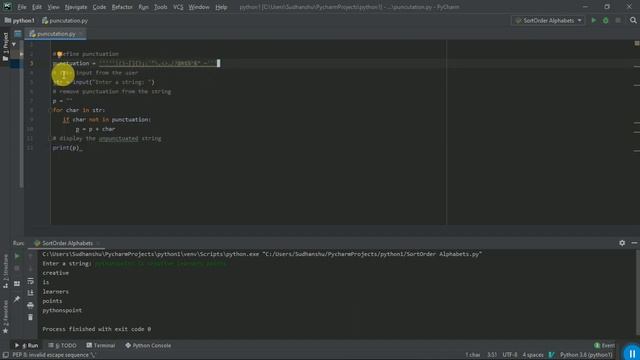
Task: Click the PEP 8 invalid escape sequence message
Action: tap(53, 355)
